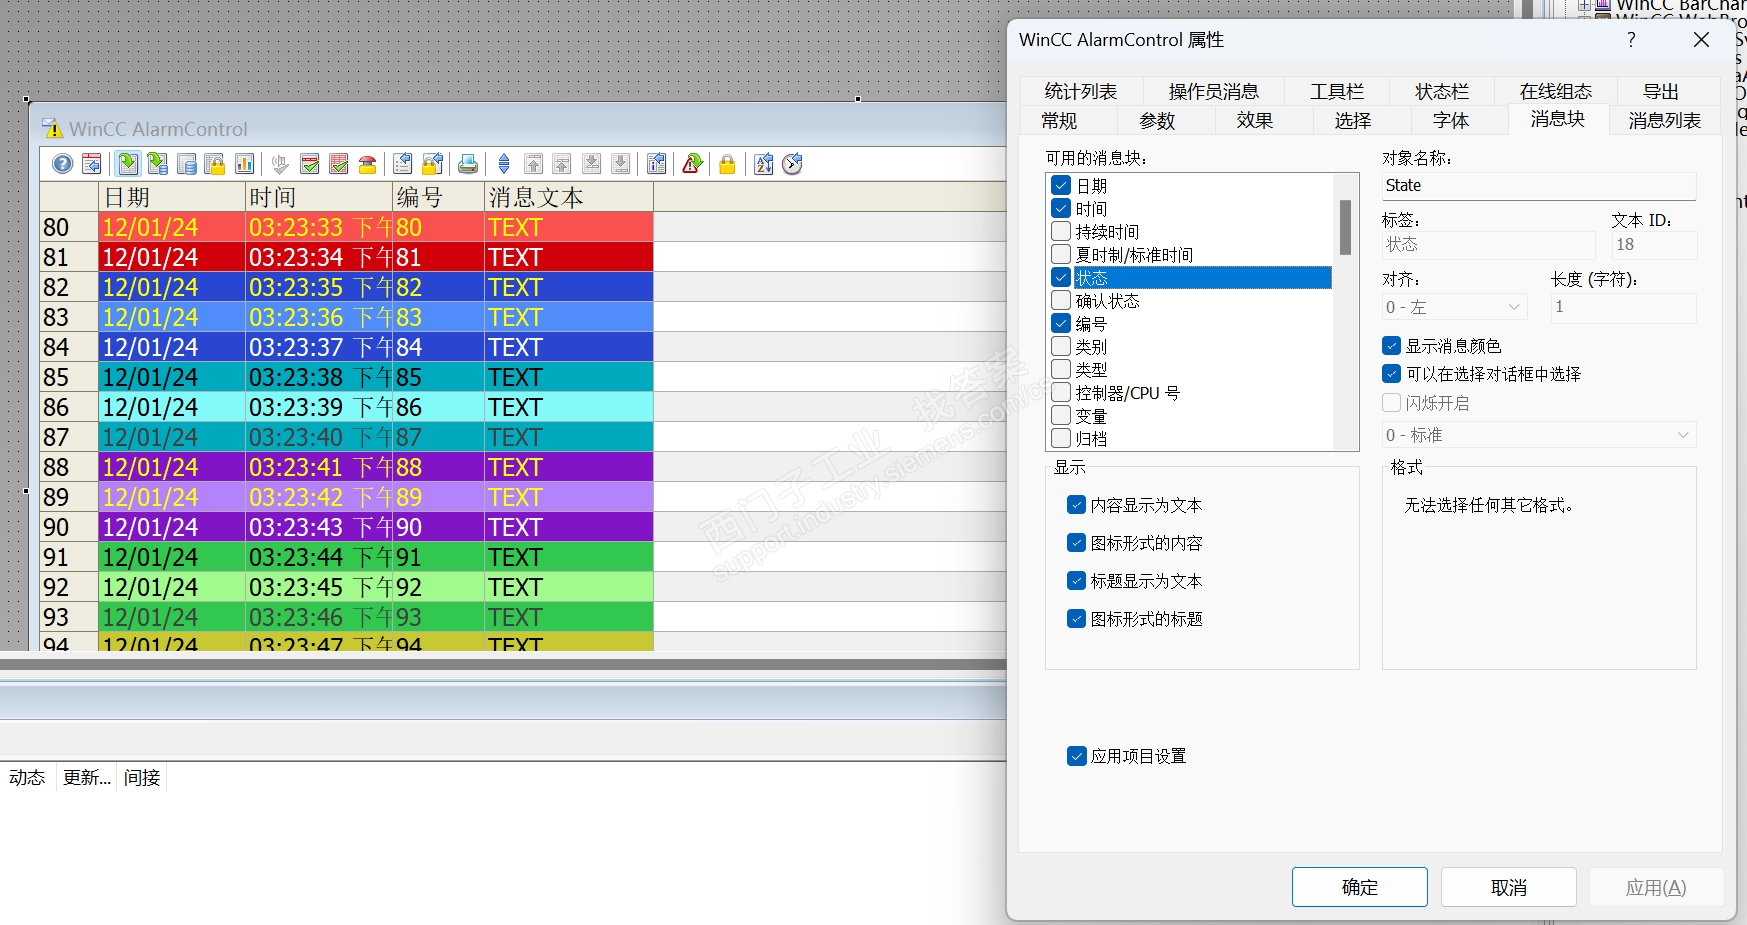Screen dimensions: 1747x925
Task: Toggle 图标形式的内容 checkbox
Action: click(1076, 543)
